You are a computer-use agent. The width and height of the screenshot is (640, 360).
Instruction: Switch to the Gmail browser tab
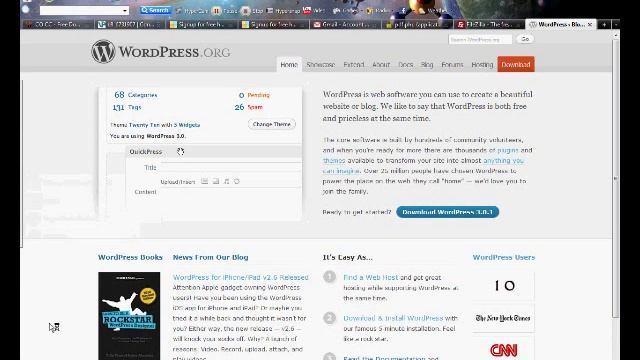(x=345, y=24)
